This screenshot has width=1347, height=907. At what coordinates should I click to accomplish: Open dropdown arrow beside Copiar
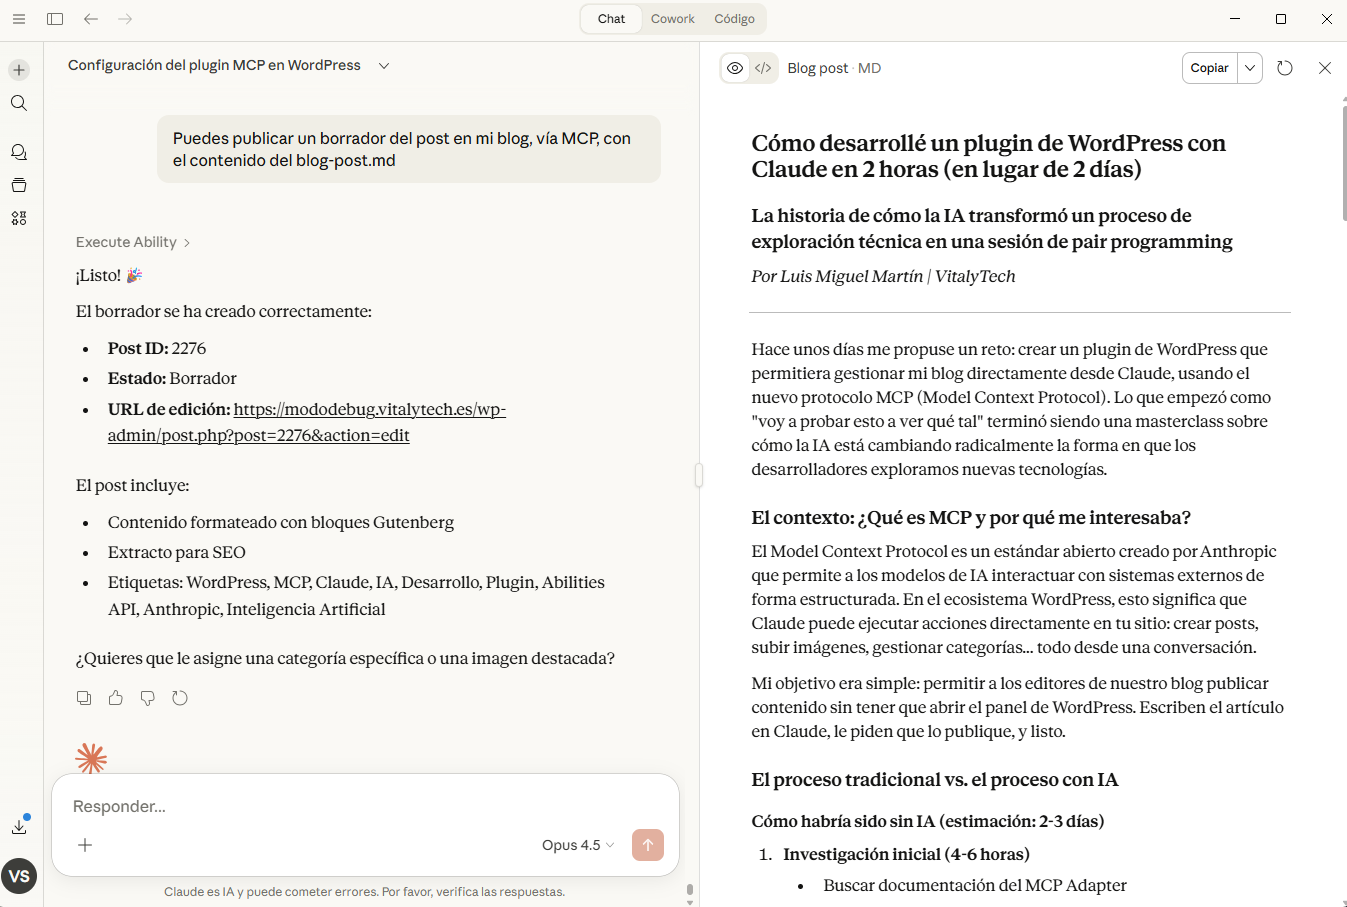click(x=1250, y=68)
